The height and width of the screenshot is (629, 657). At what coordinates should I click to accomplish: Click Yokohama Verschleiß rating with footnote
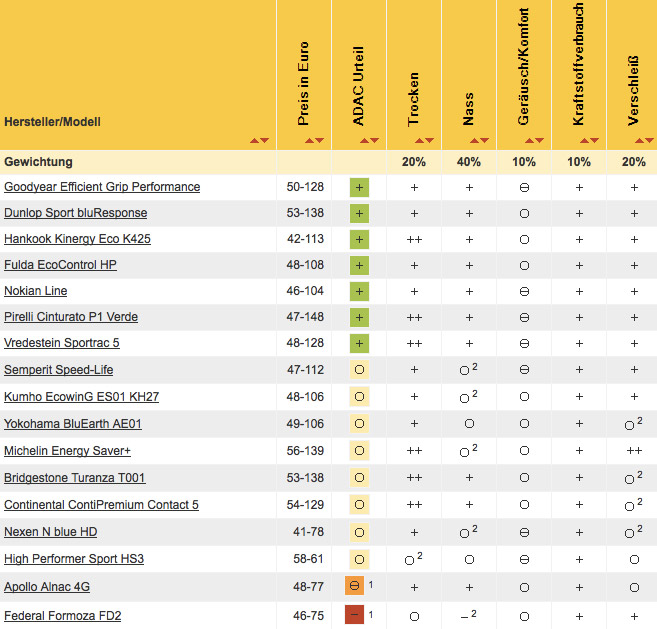coord(634,424)
